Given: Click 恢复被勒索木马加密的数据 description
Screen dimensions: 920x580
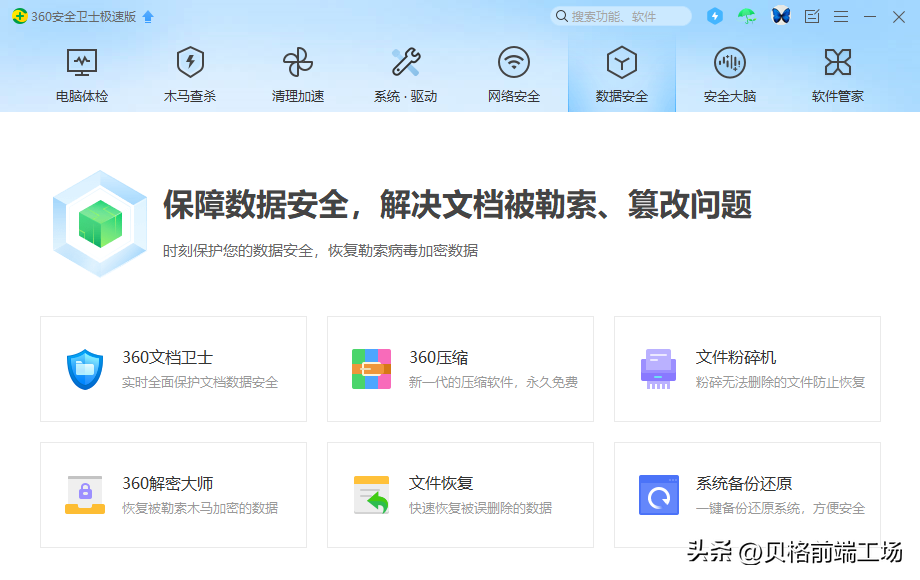Looking at the screenshot, I should click(200, 508).
